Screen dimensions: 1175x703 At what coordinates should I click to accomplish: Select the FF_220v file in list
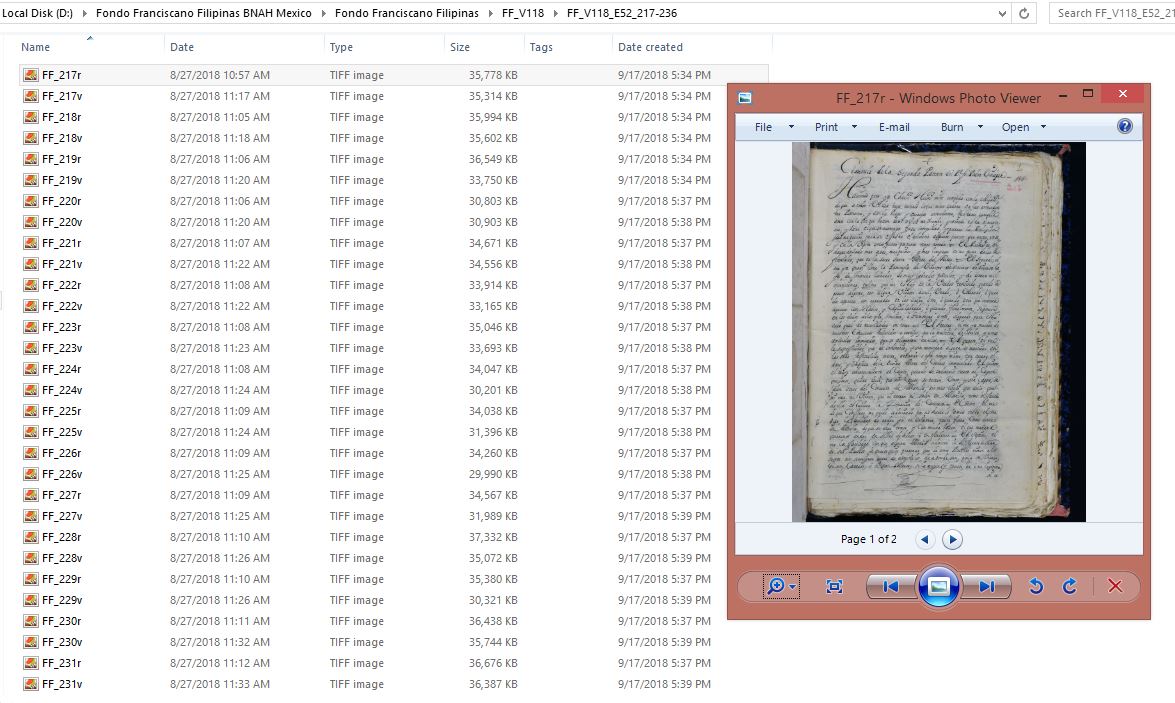point(62,222)
